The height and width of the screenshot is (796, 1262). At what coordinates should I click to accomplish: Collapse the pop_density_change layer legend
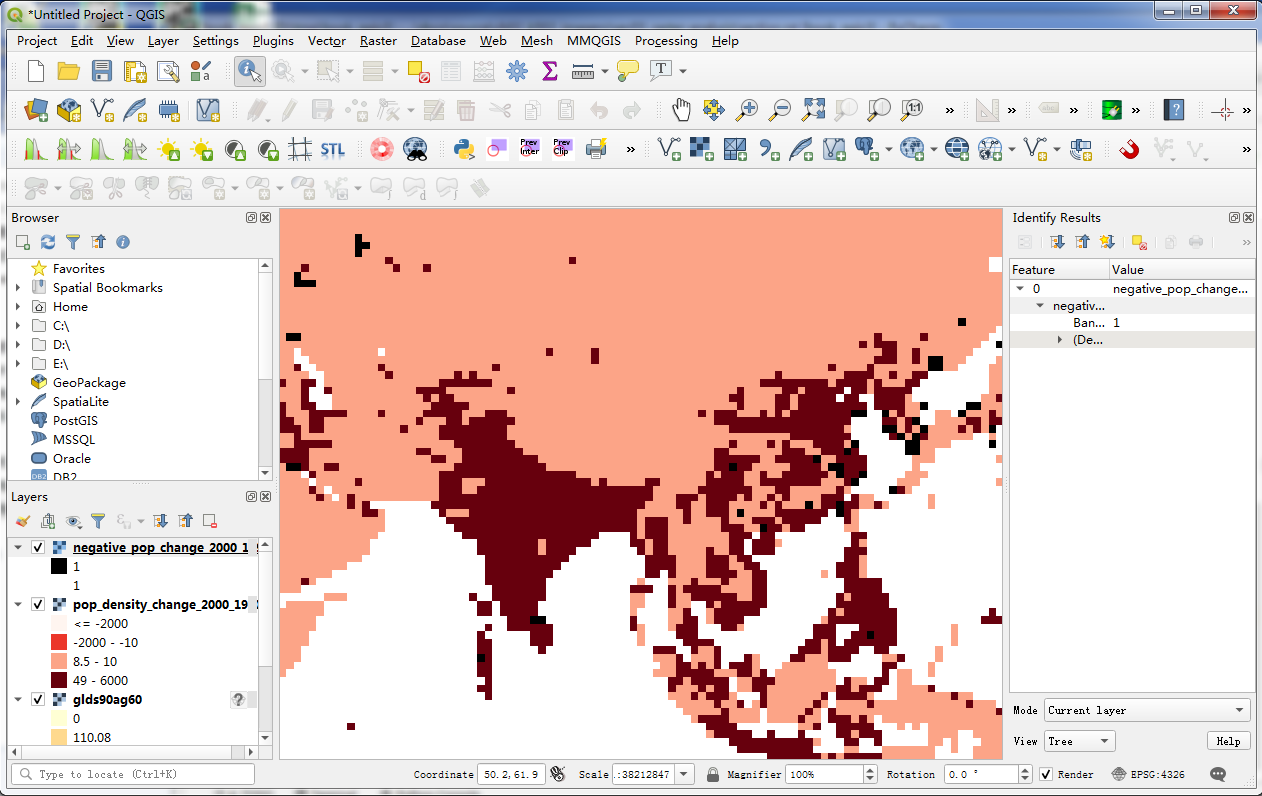coord(18,605)
